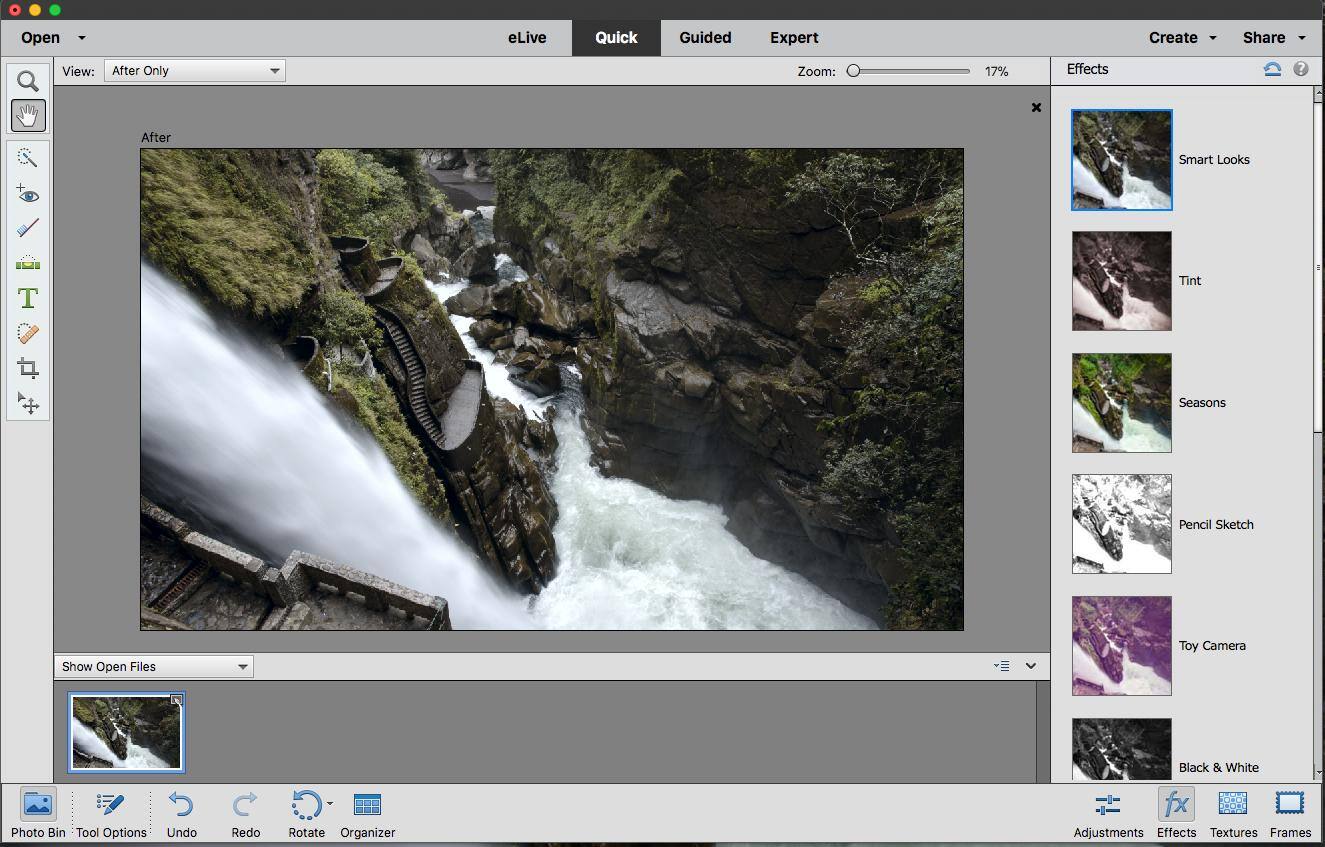Switch to the Guided tab

pyautogui.click(x=705, y=38)
